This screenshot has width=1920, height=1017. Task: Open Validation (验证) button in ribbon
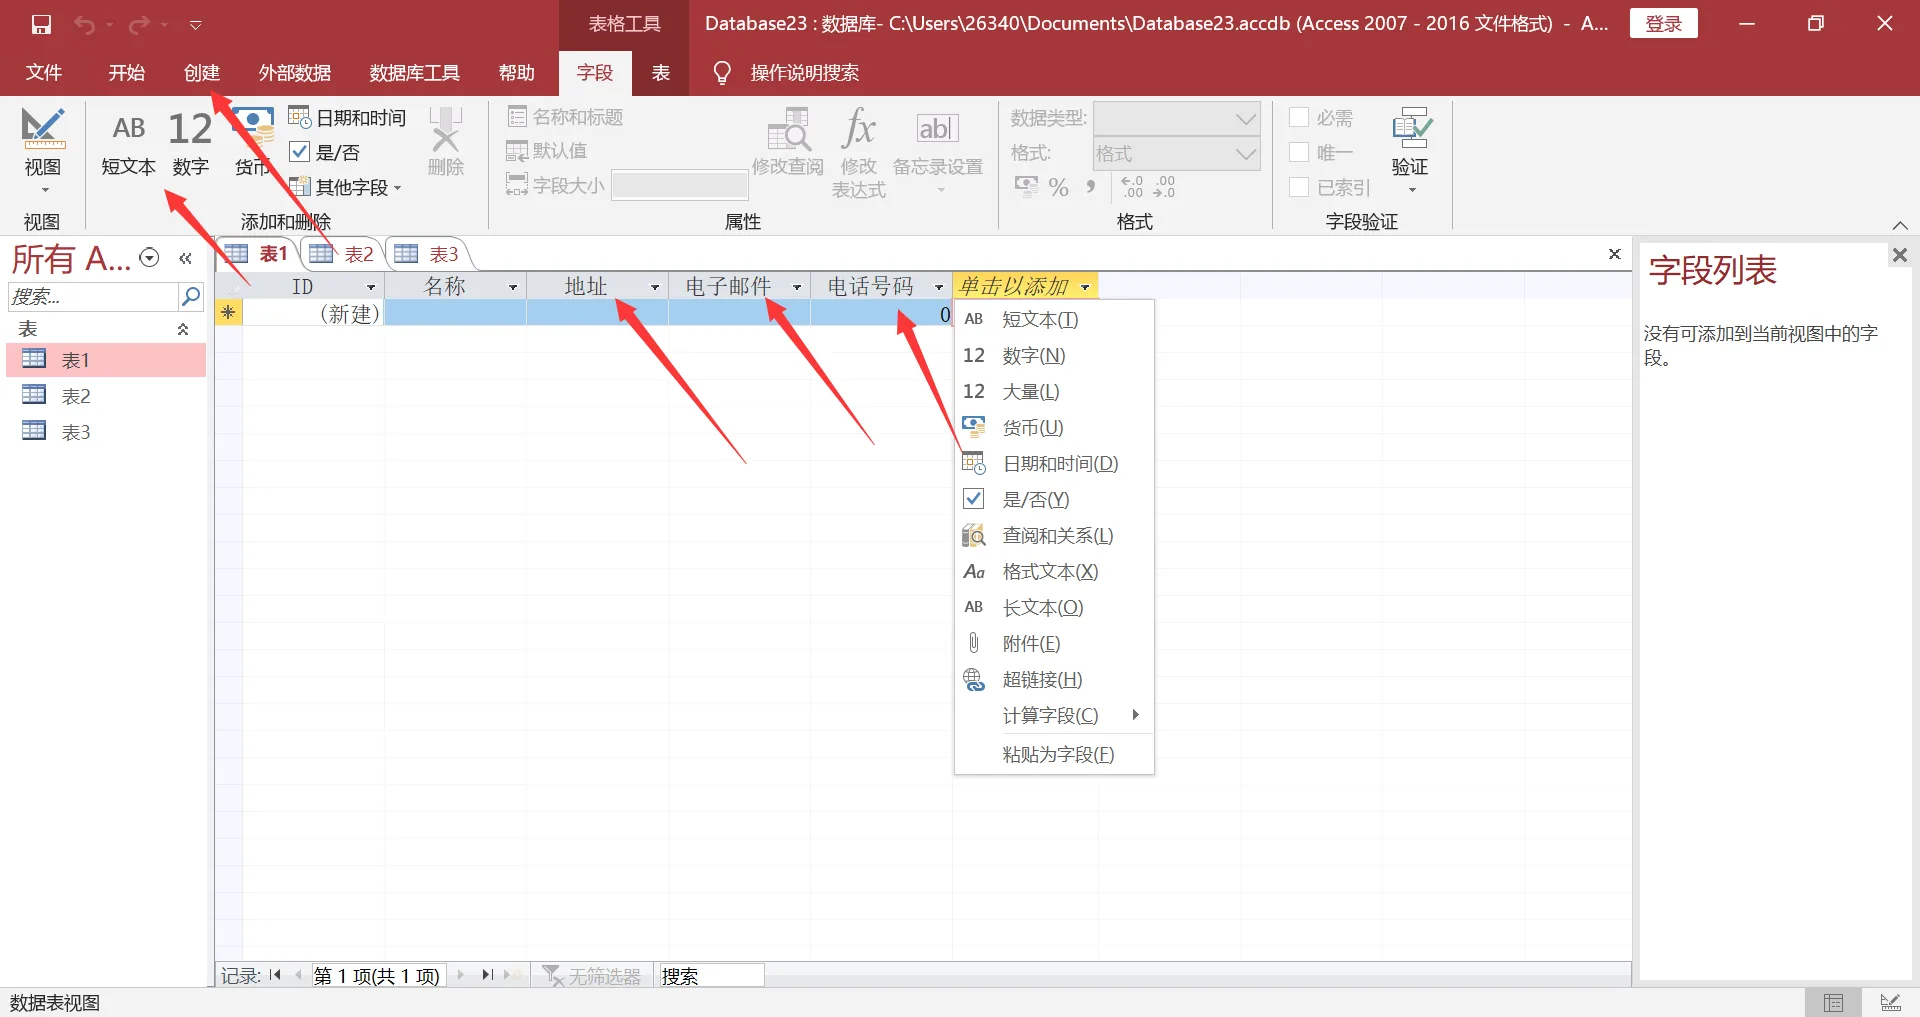click(1410, 151)
